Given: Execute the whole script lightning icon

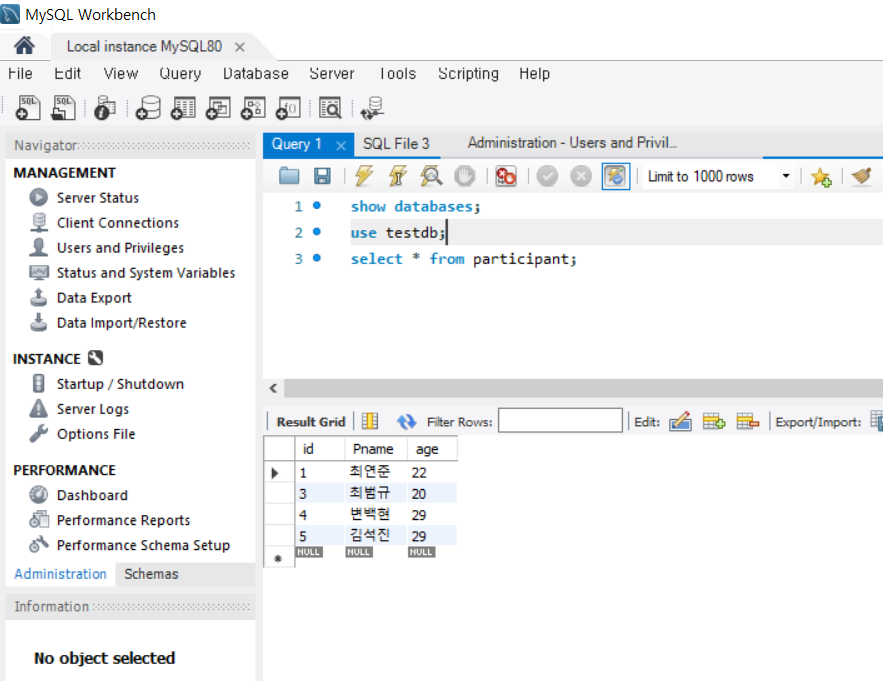Looking at the screenshot, I should pyautogui.click(x=364, y=176).
